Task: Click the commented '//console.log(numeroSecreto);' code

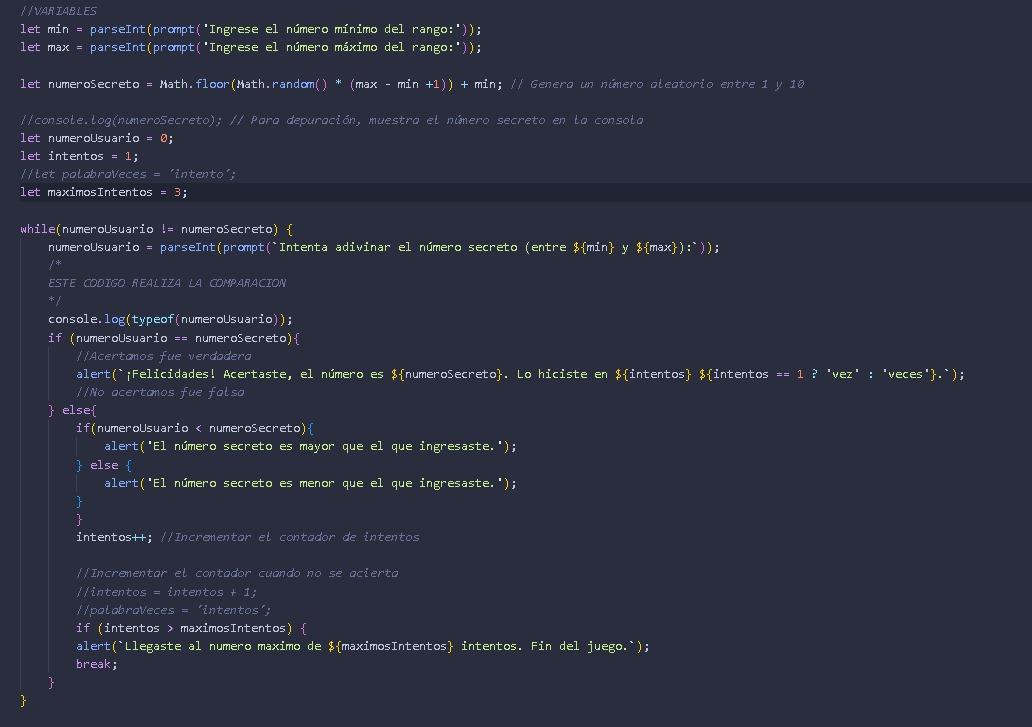Action: [x=121, y=120]
